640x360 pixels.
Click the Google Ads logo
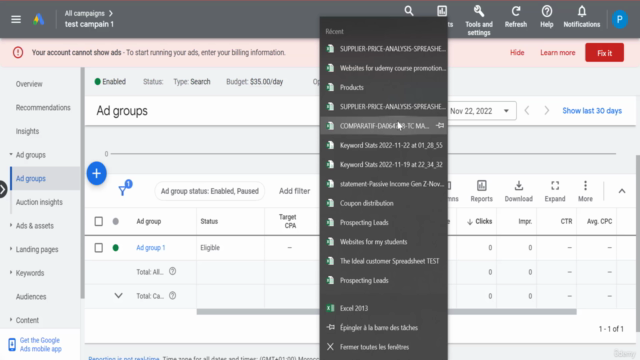(39, 19)
